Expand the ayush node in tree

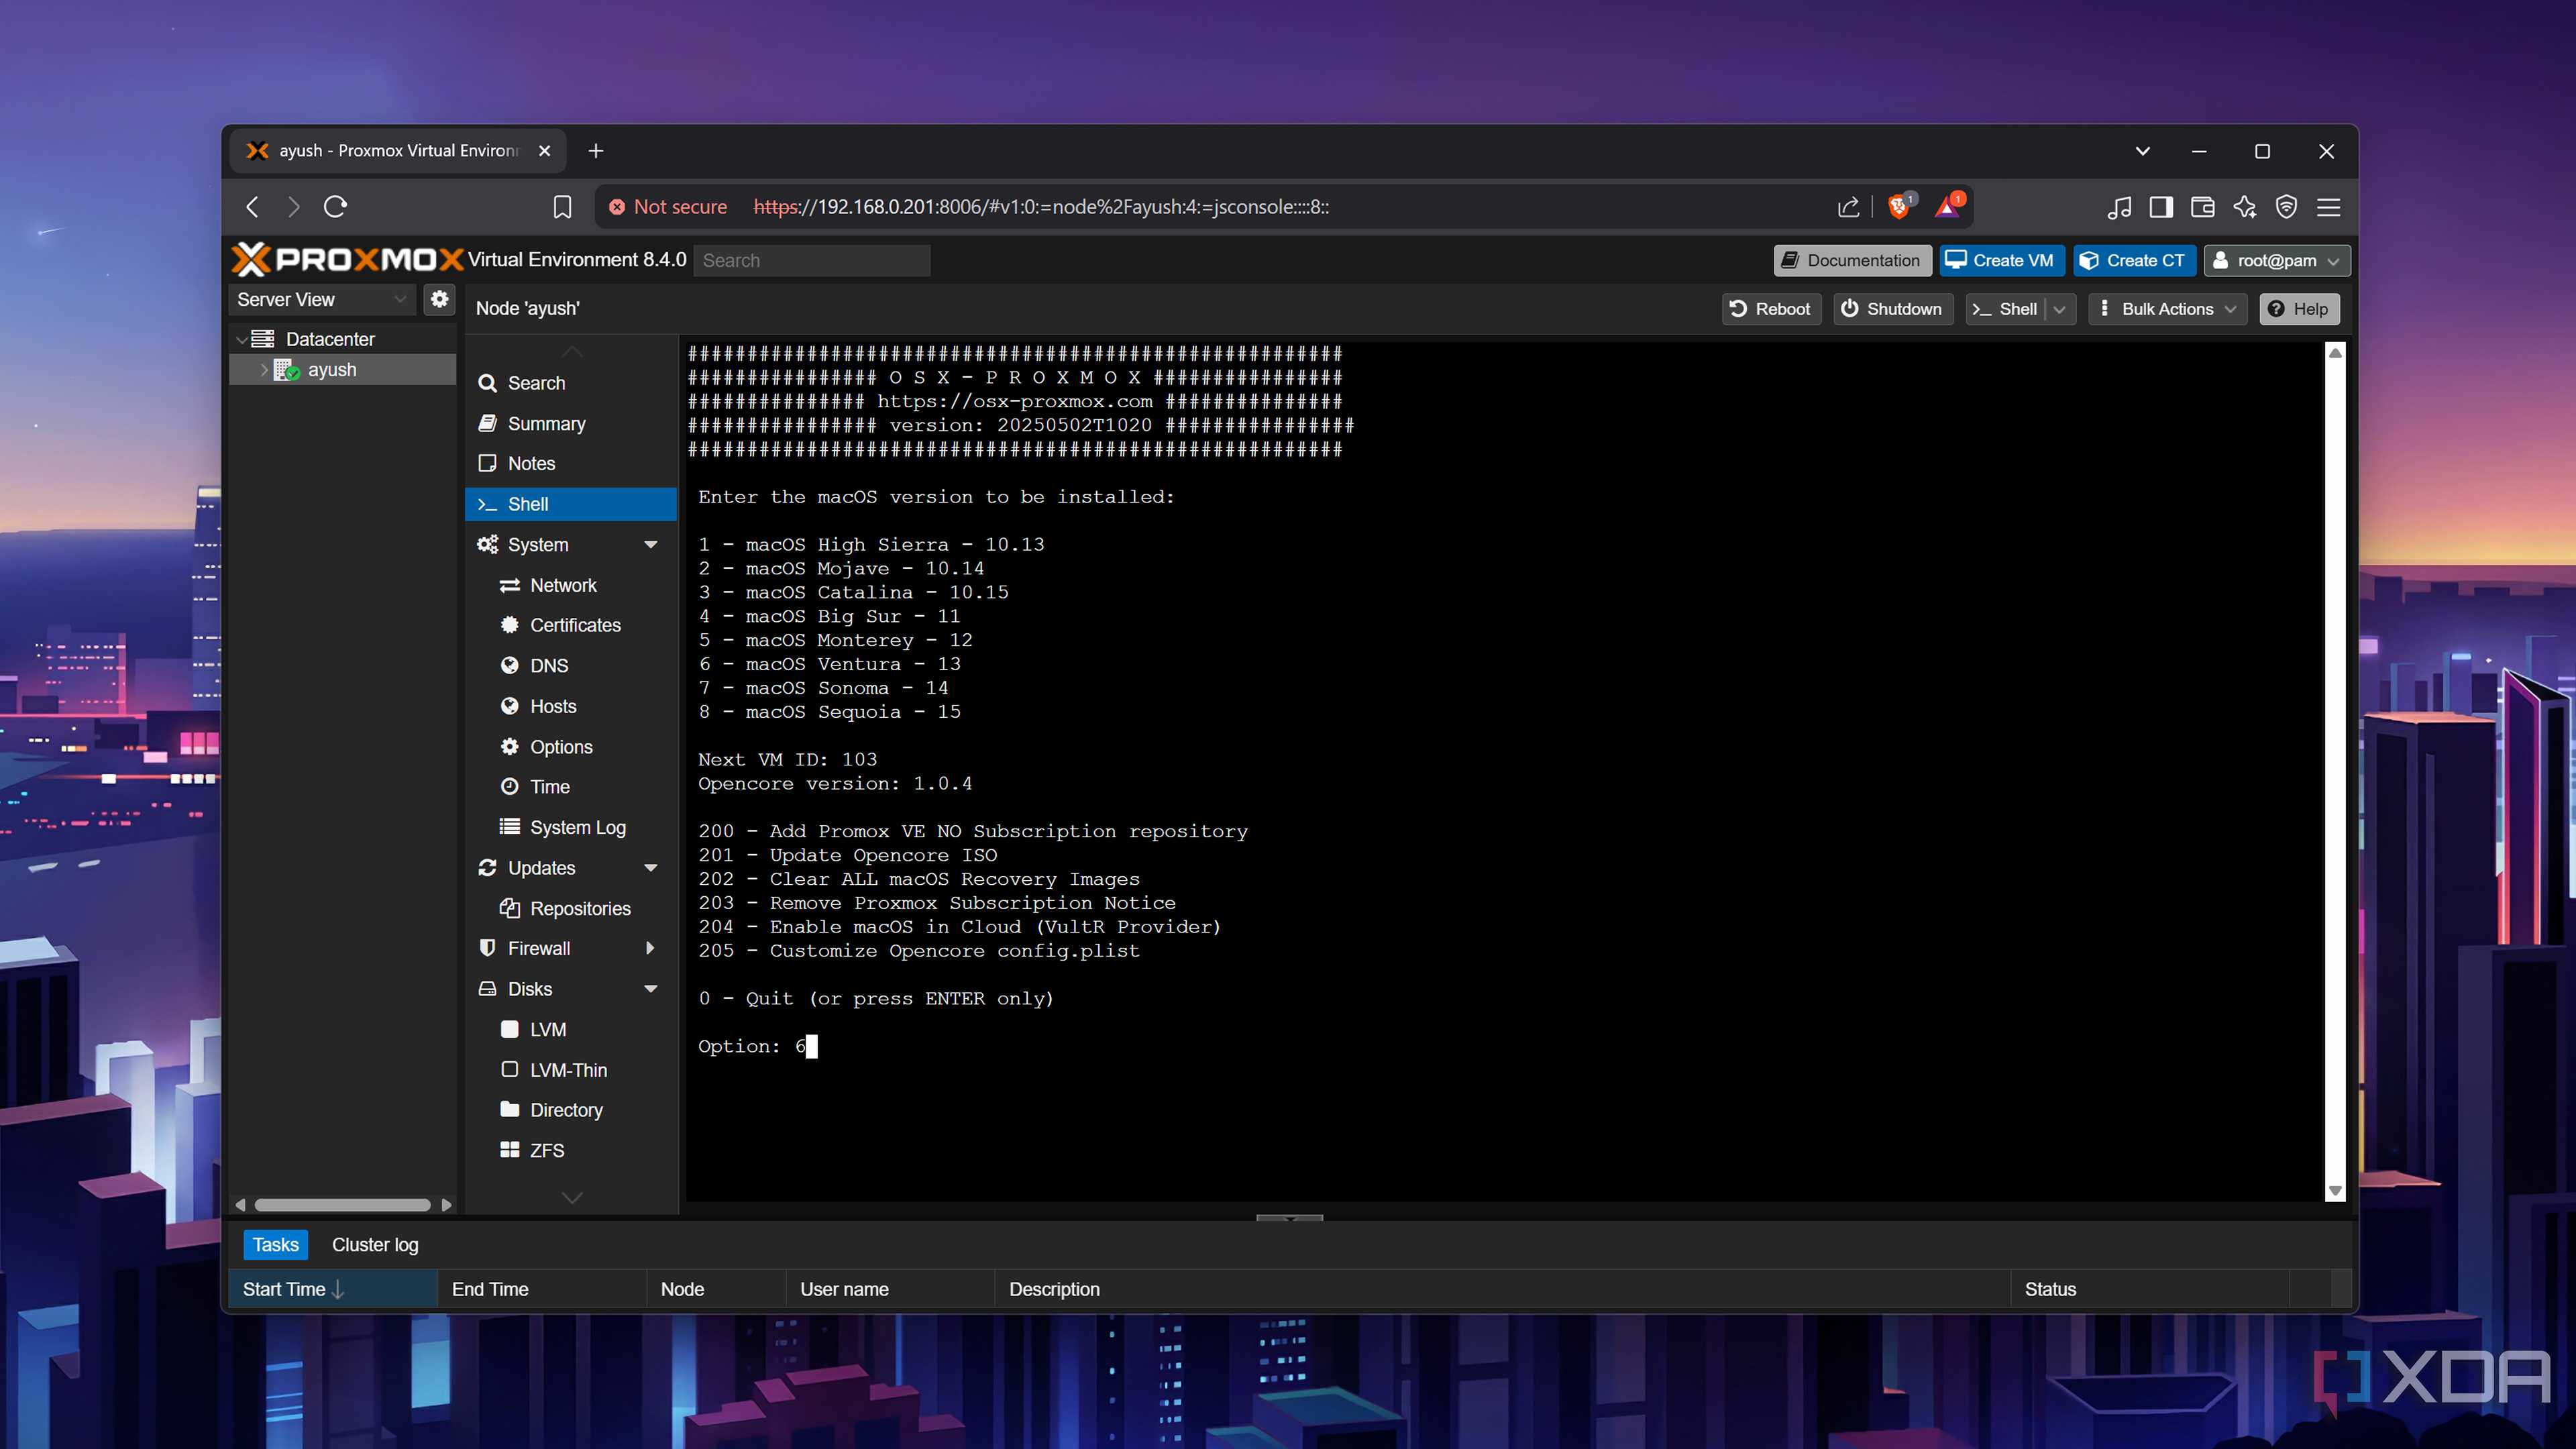(x=264, y=370)
